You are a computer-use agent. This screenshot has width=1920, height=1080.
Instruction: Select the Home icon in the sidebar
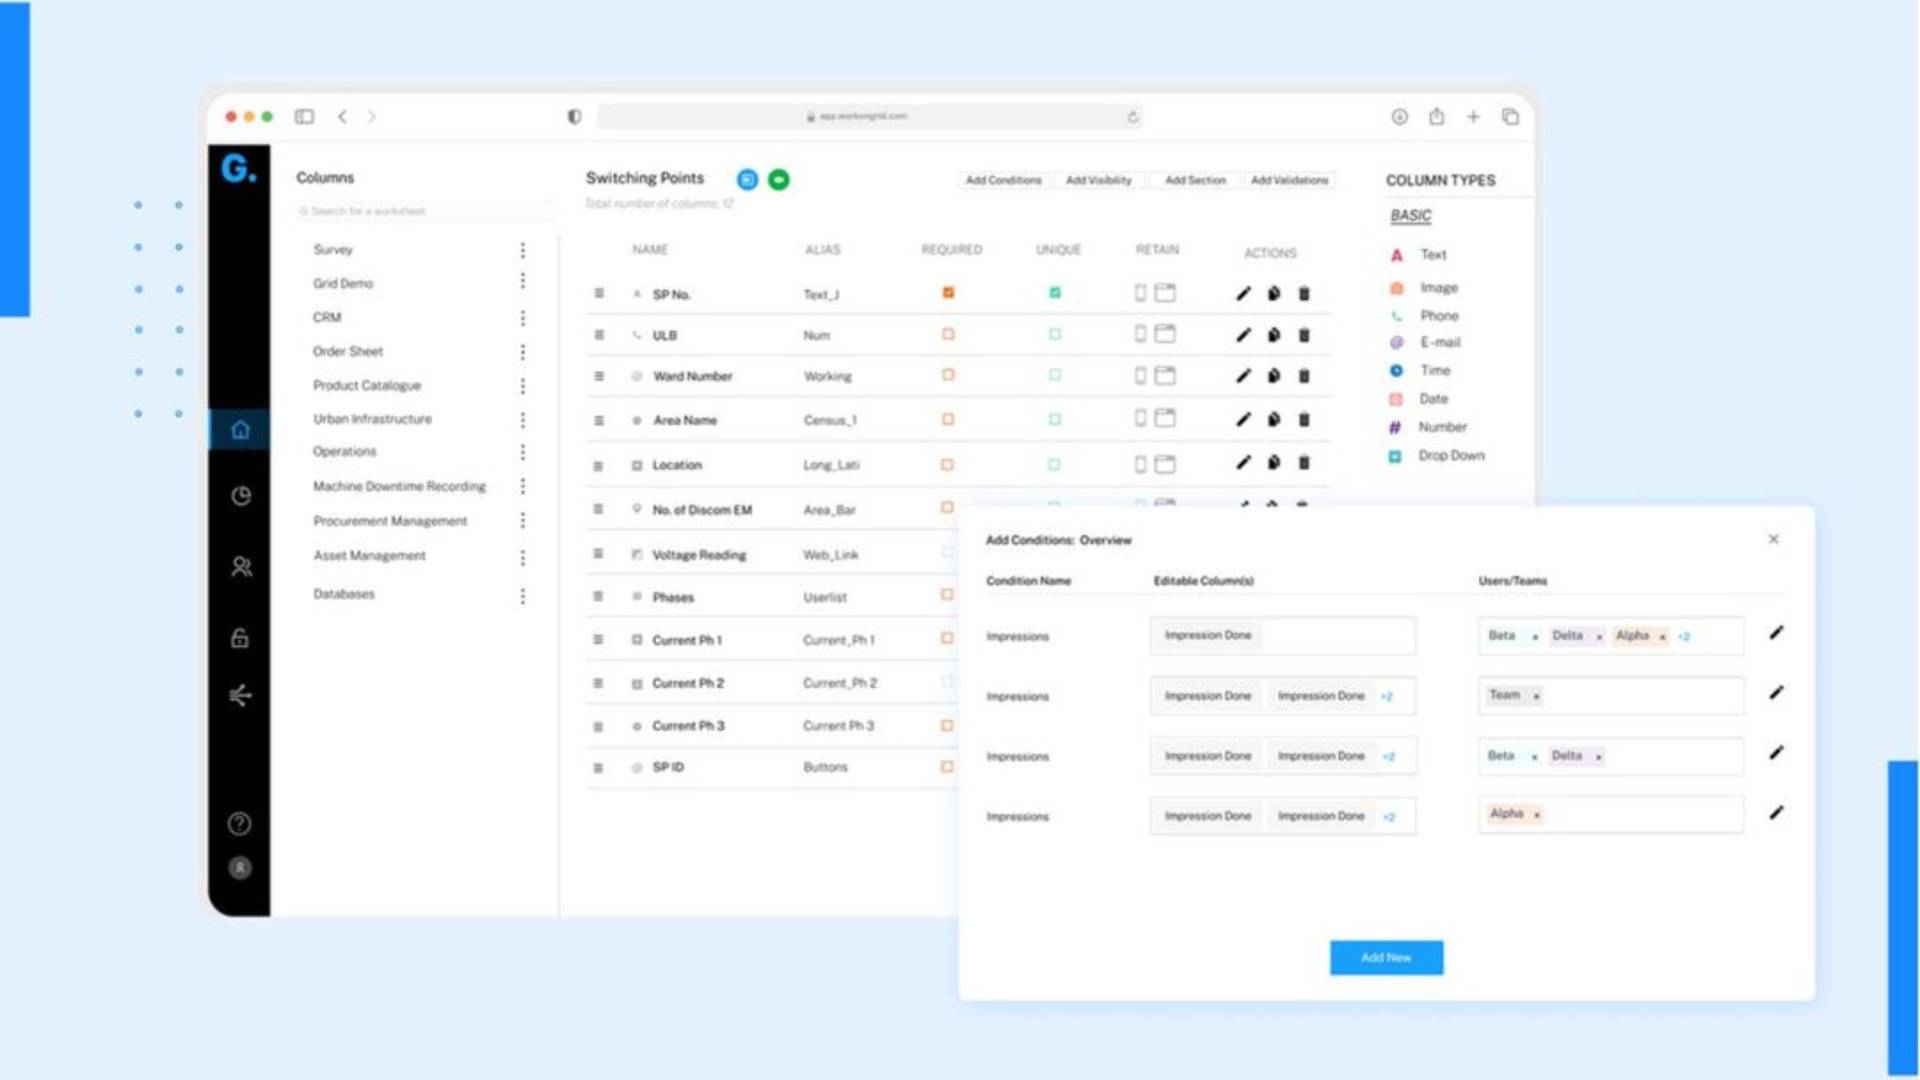(240, 429)
